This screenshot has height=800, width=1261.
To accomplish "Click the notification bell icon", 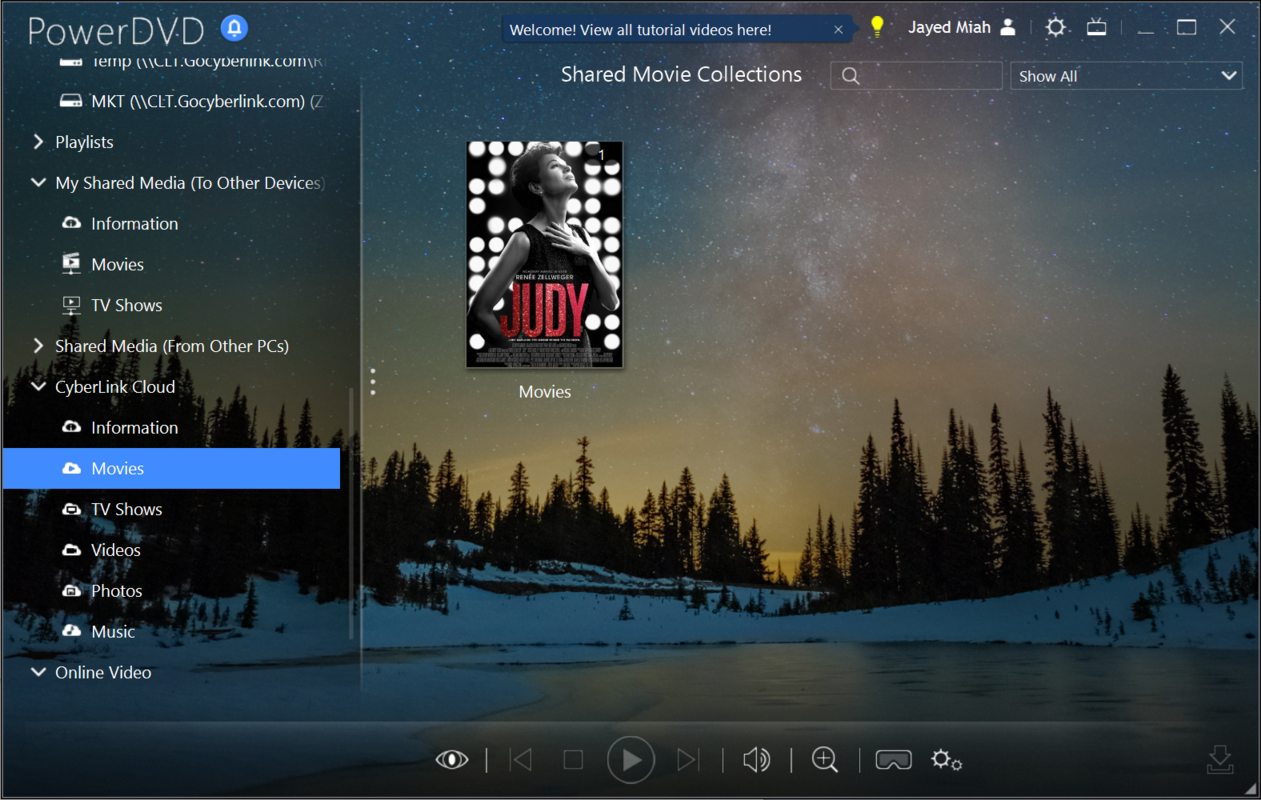I will [234, 28].
